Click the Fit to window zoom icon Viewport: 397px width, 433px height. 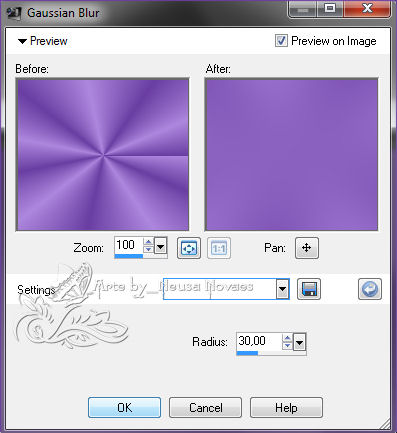[189, 248]
